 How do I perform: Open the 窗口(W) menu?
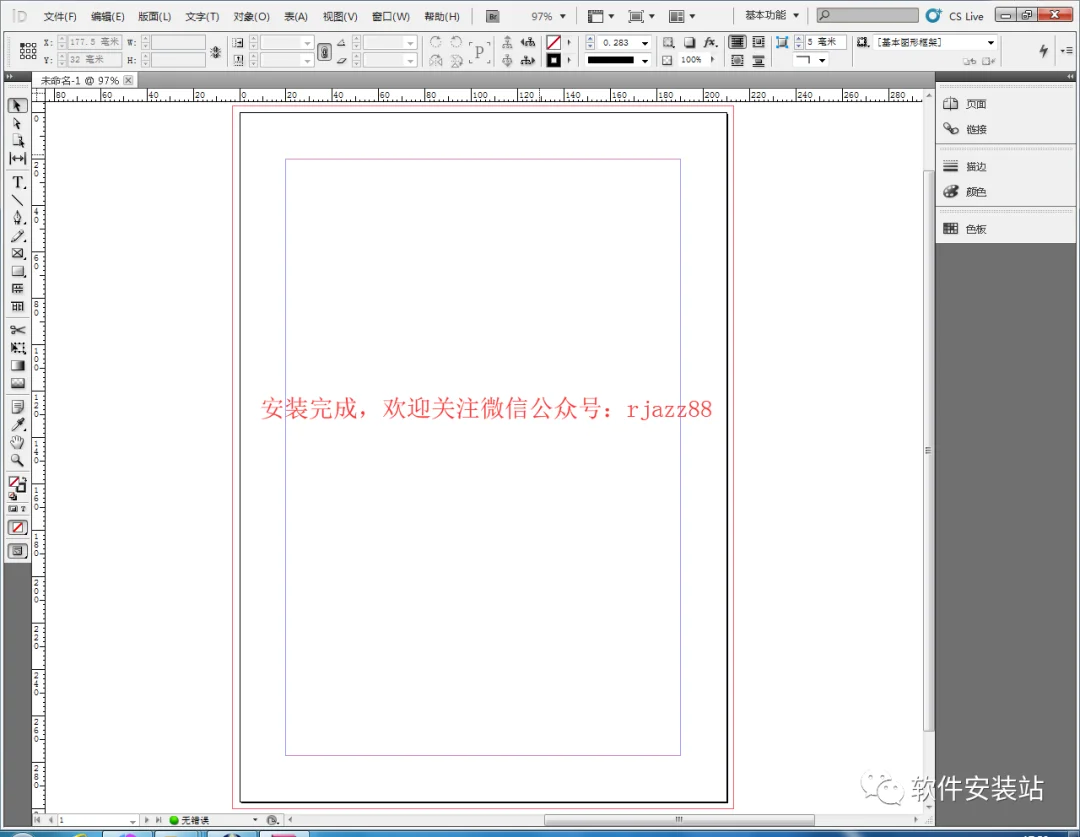tap(391, 17)
